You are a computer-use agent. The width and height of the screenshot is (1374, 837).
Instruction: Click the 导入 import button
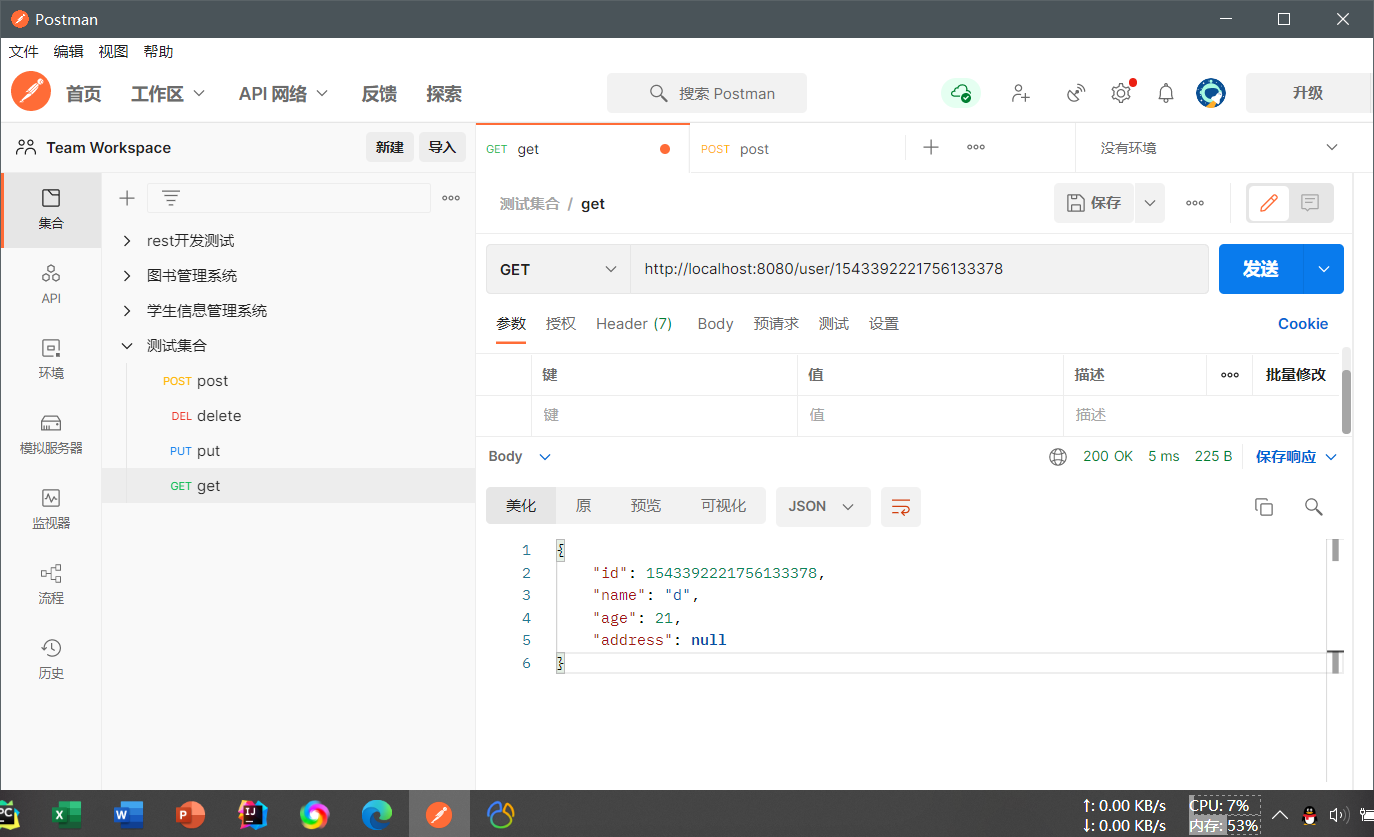tap(442, 147)
